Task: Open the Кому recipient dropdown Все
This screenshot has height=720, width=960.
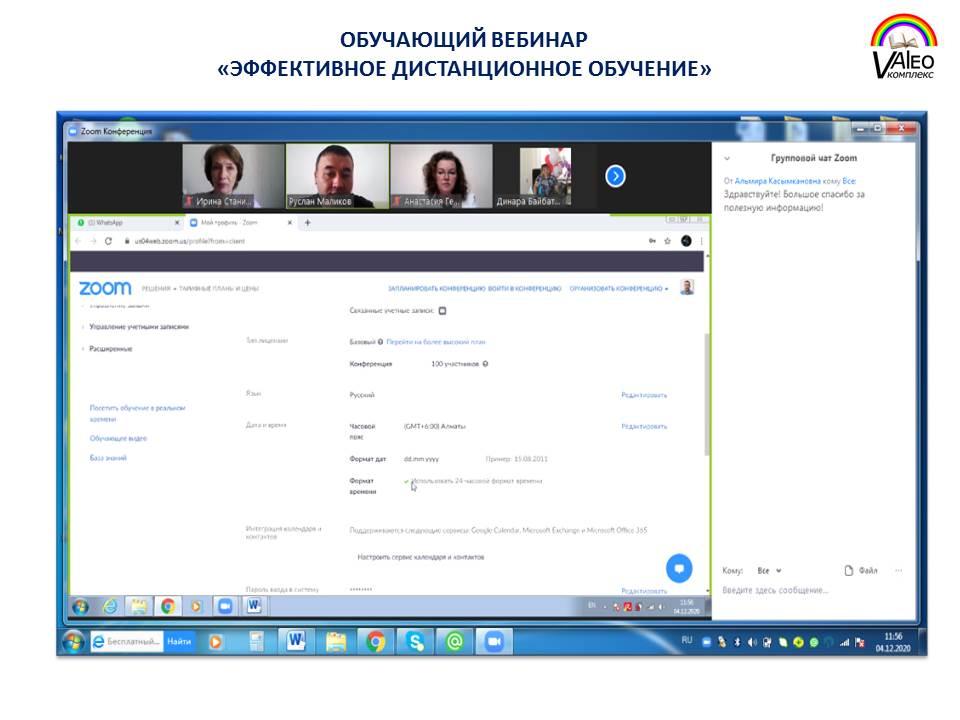Action: (x=769, y=571)
